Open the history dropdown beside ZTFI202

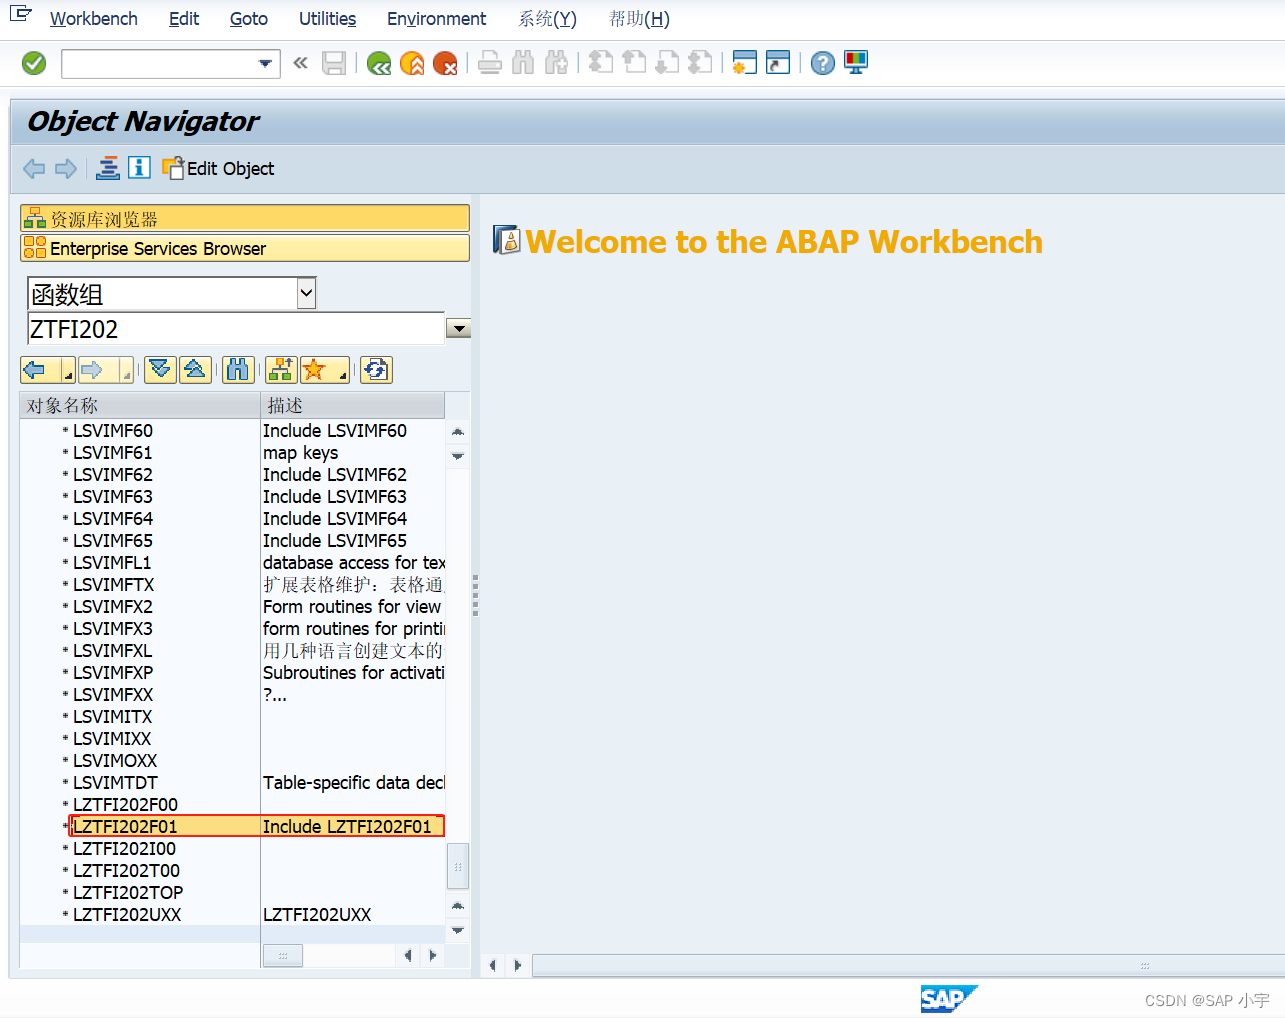click(459, 329)
